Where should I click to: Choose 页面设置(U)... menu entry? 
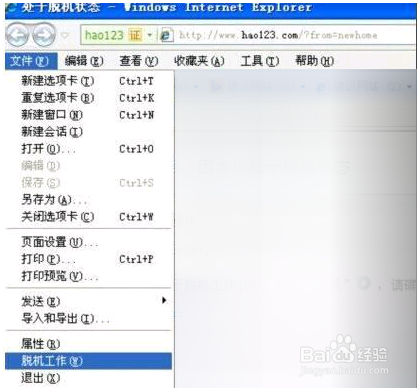89,242
